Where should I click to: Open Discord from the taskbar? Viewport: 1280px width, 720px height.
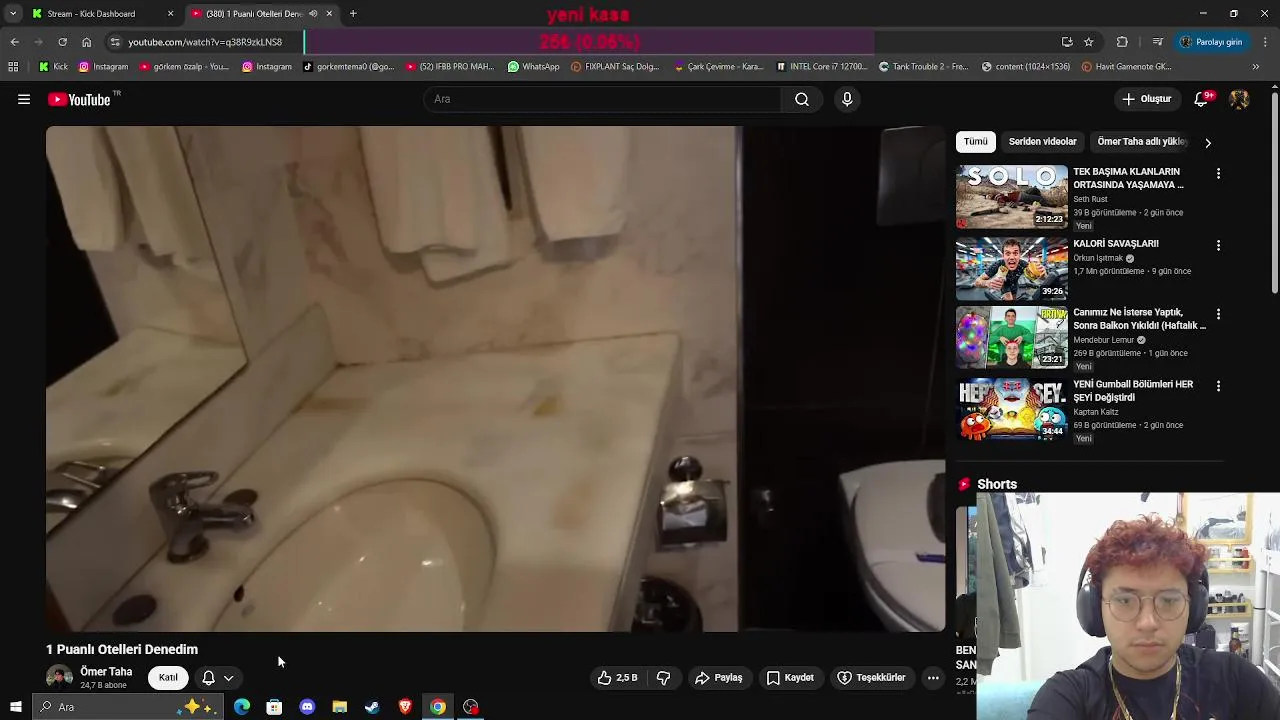click(307, 707)
